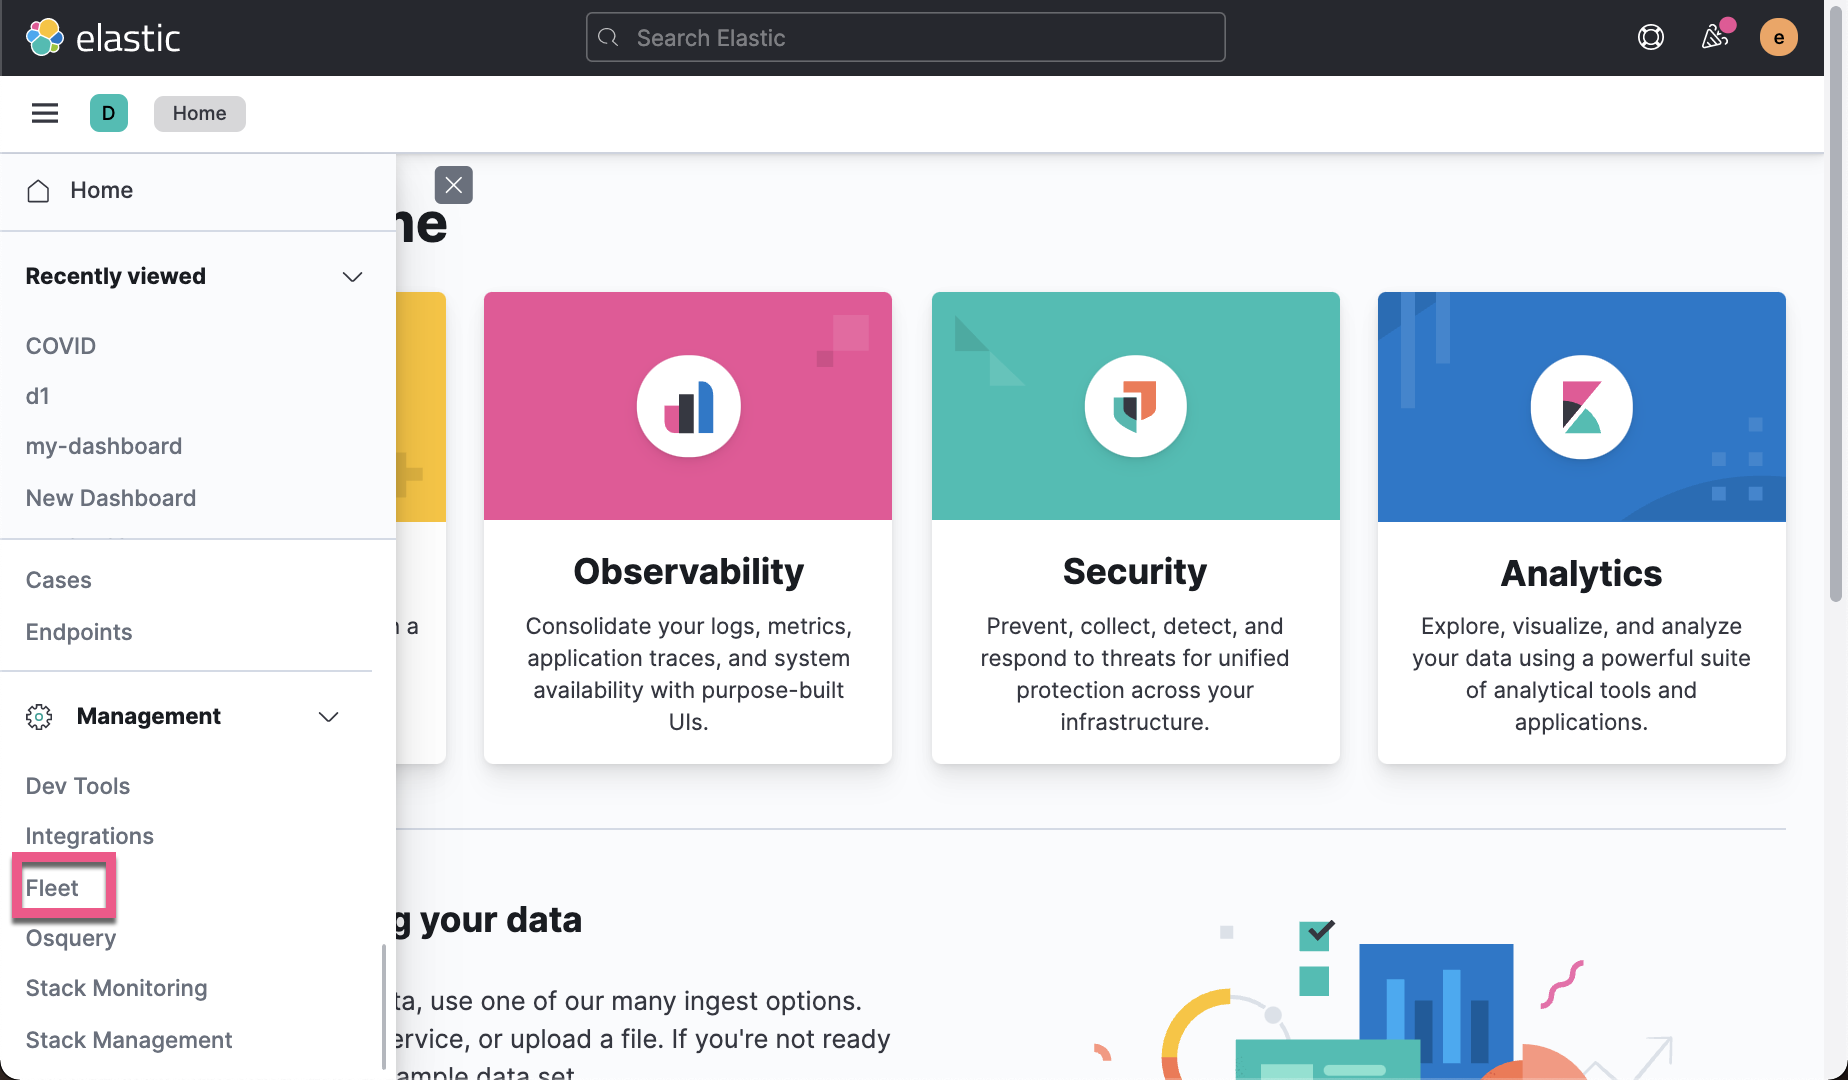Click the D space avatar icon

[109, 113]
